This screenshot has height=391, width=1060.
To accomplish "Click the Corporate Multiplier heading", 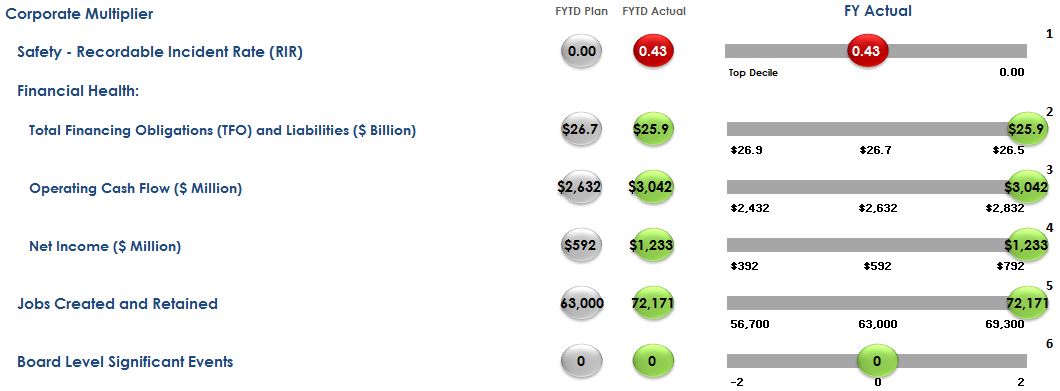I will coord(79,14).
